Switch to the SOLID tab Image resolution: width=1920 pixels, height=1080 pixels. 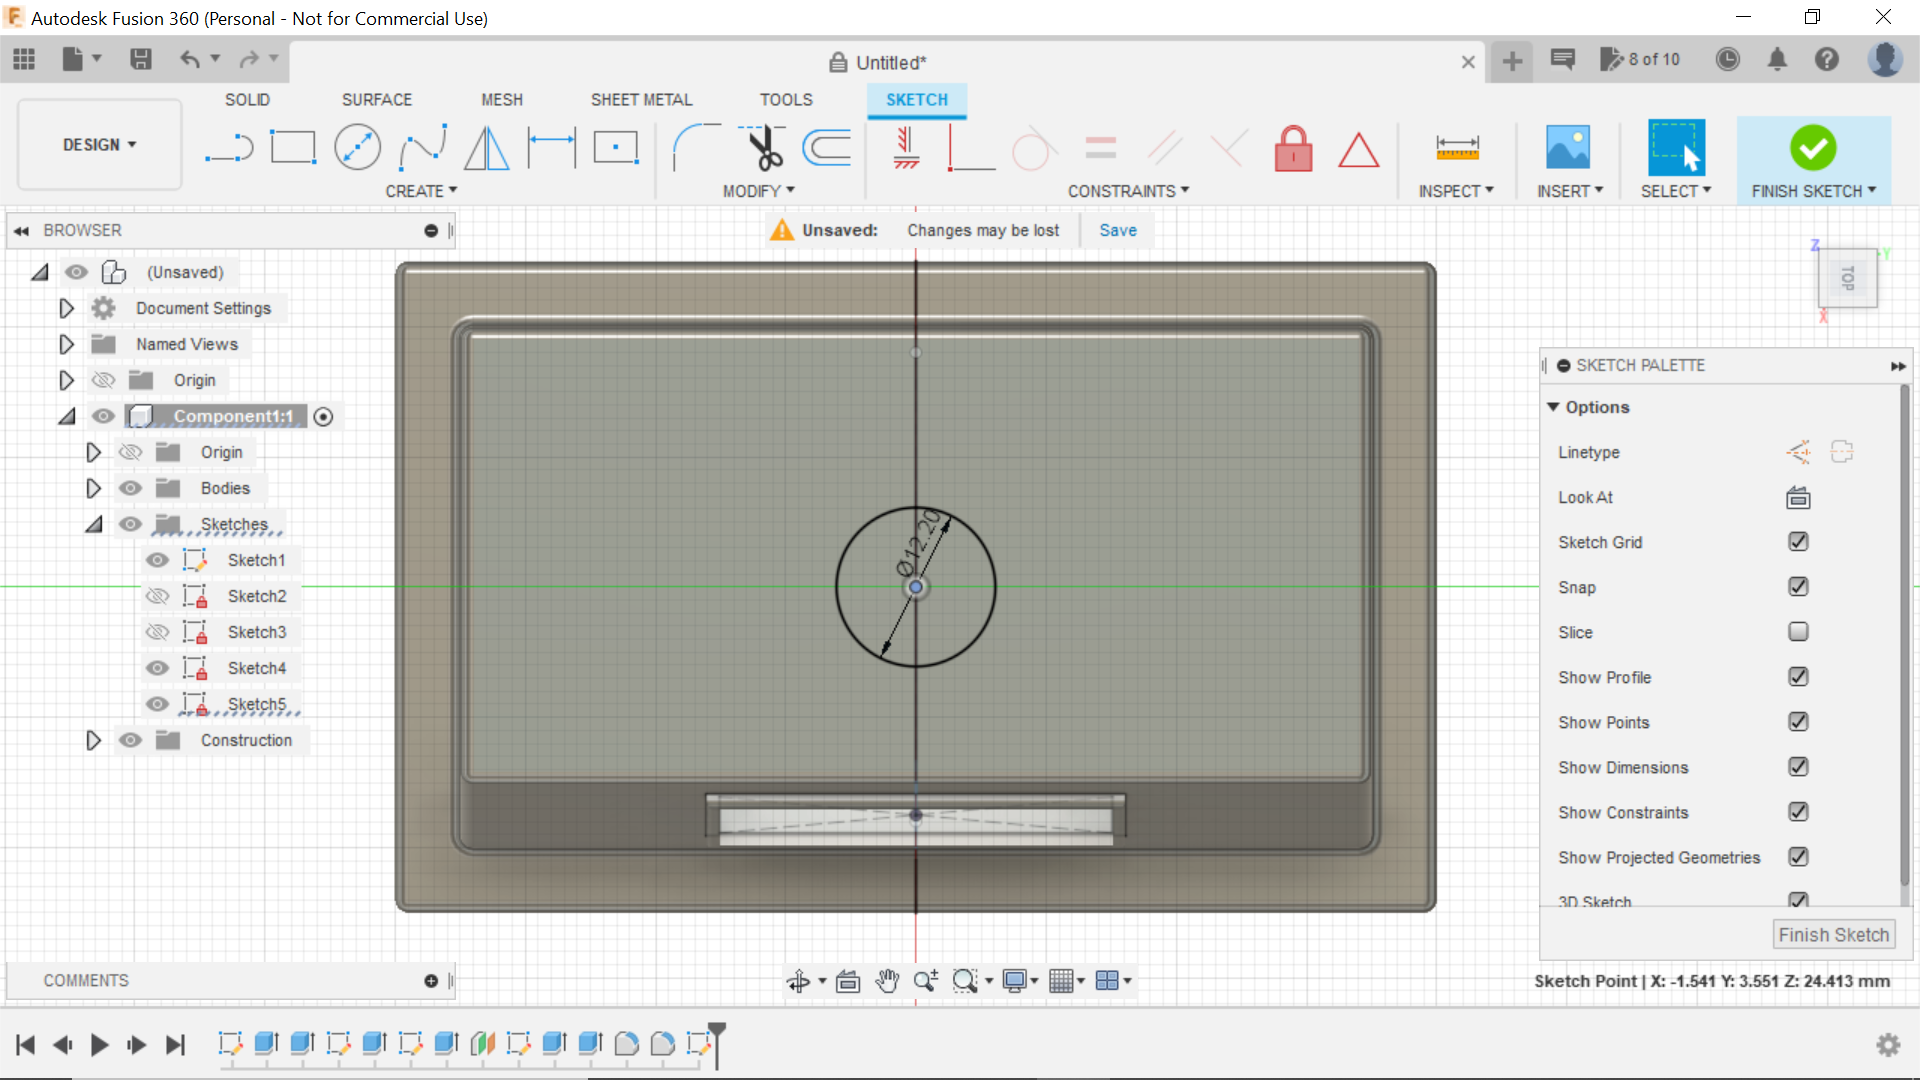pos(247,99)
